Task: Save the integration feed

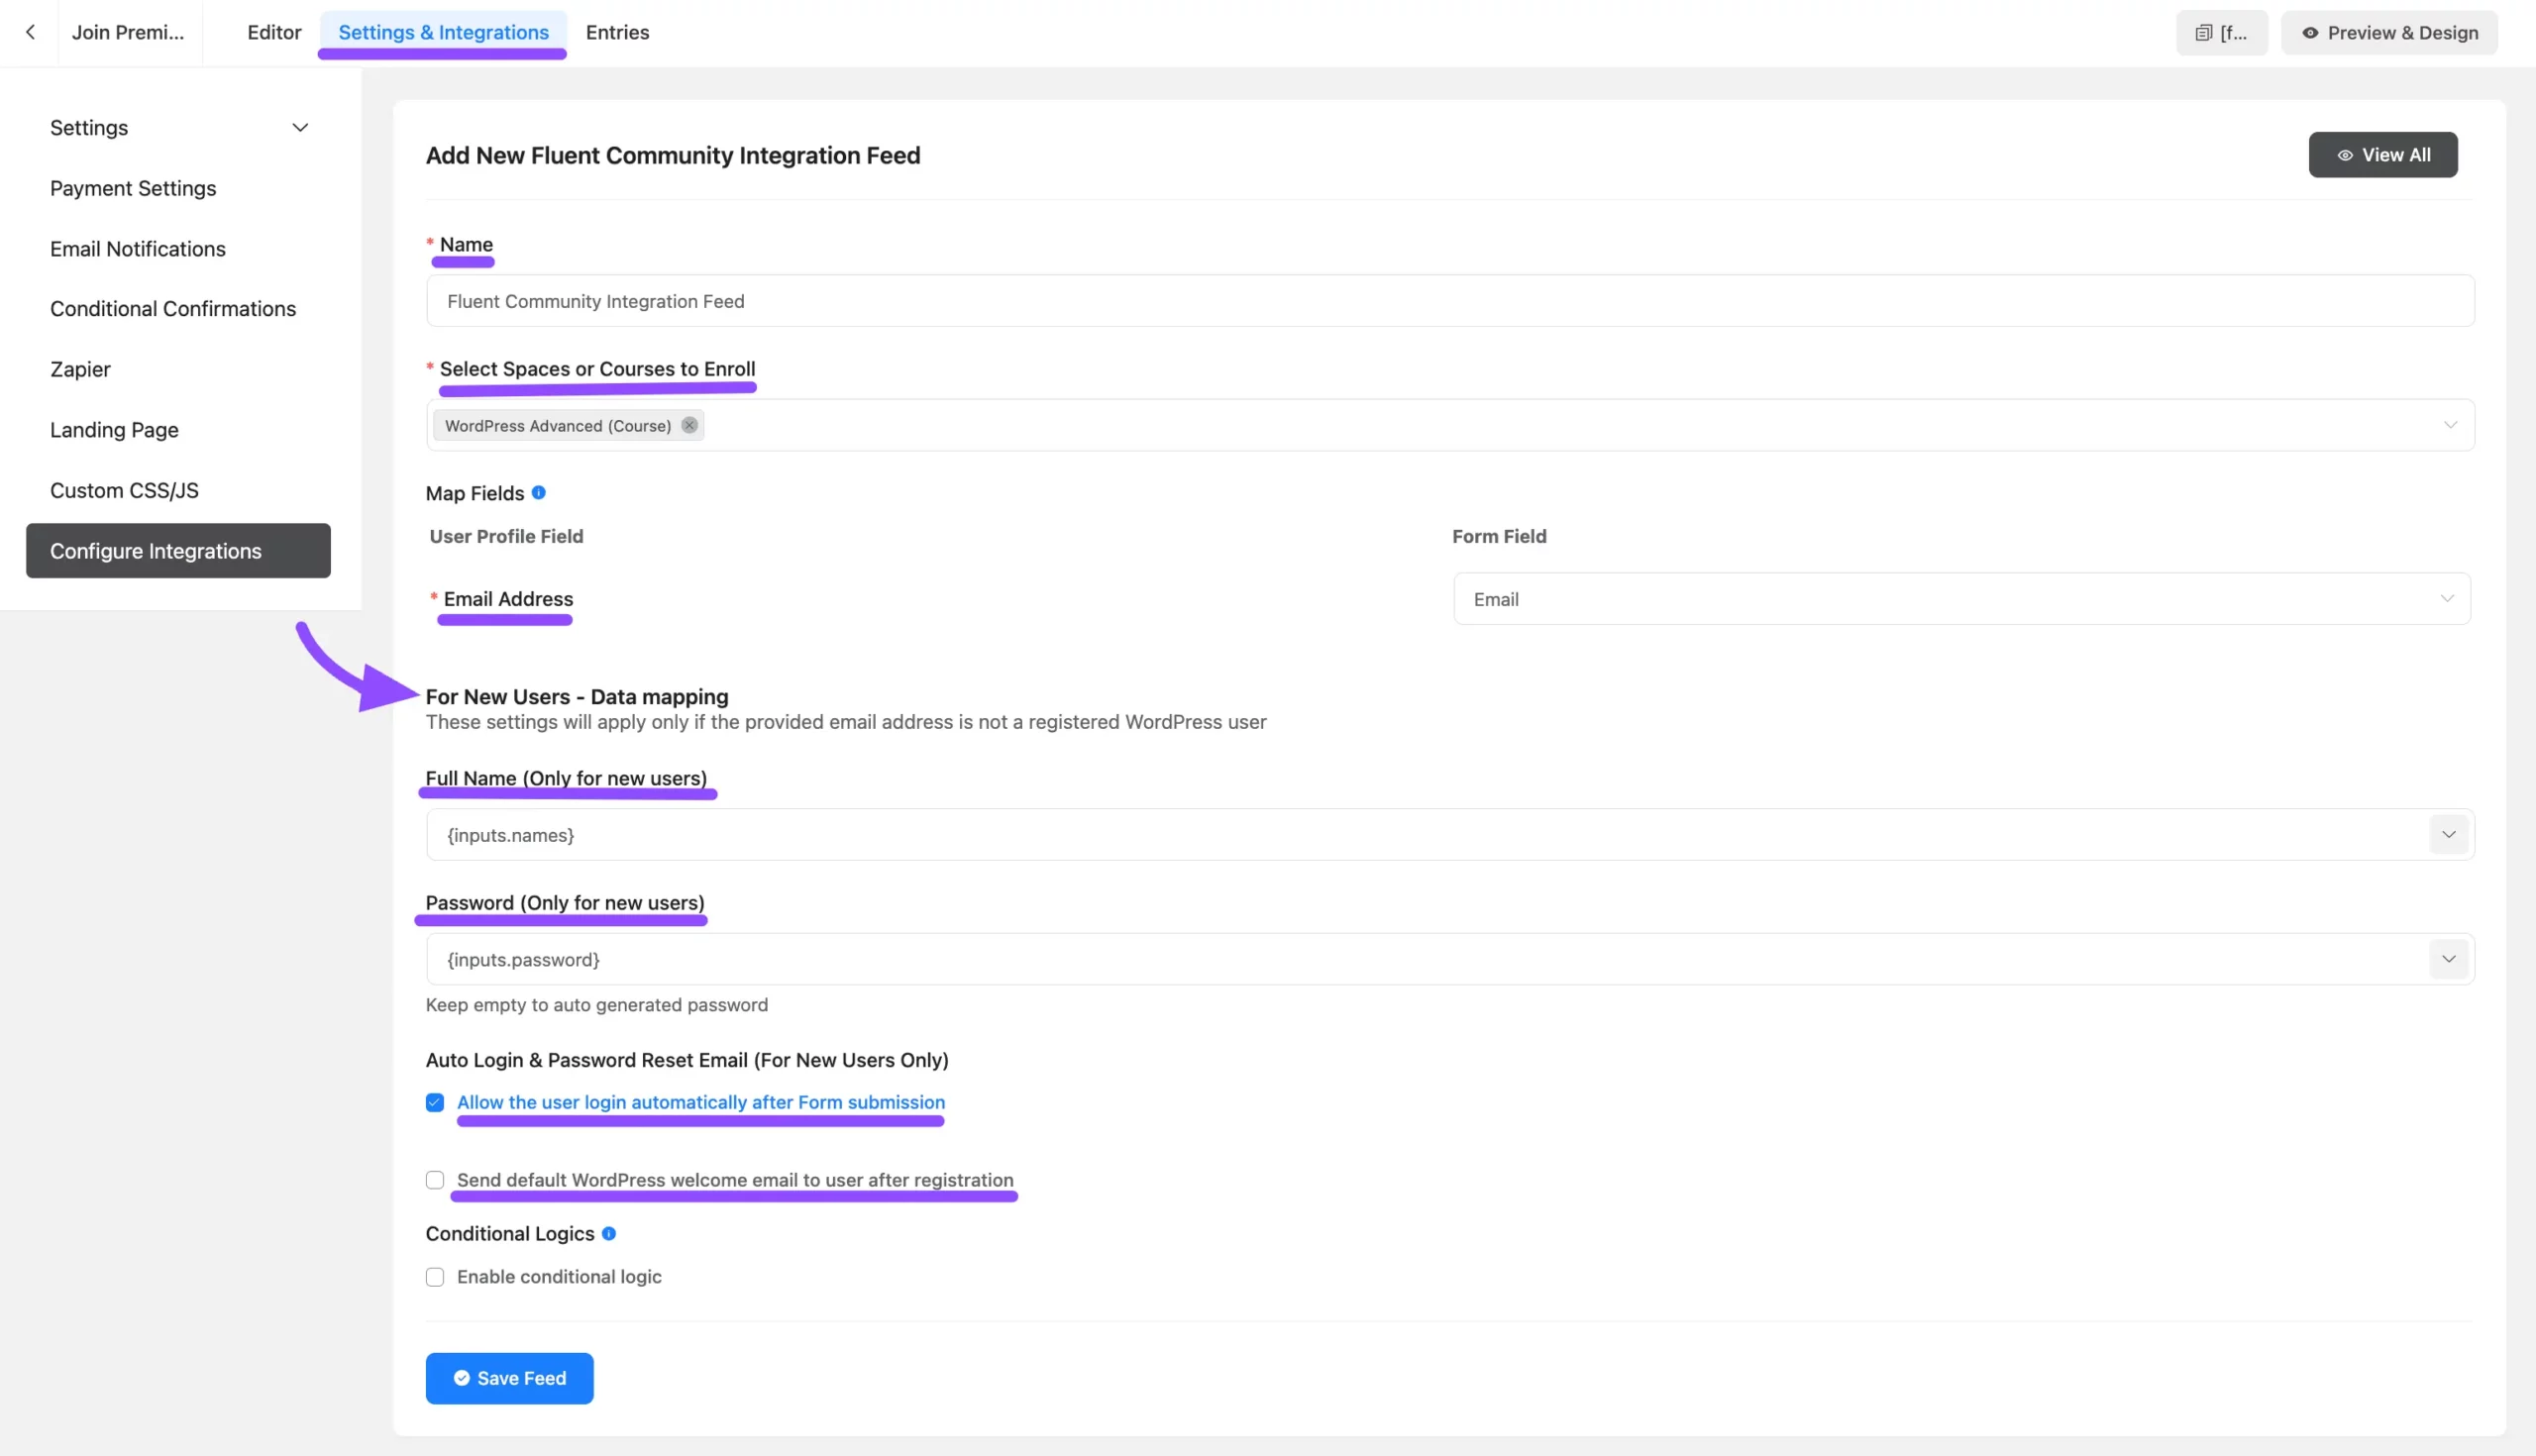Action: click(x=509, y=1378)
